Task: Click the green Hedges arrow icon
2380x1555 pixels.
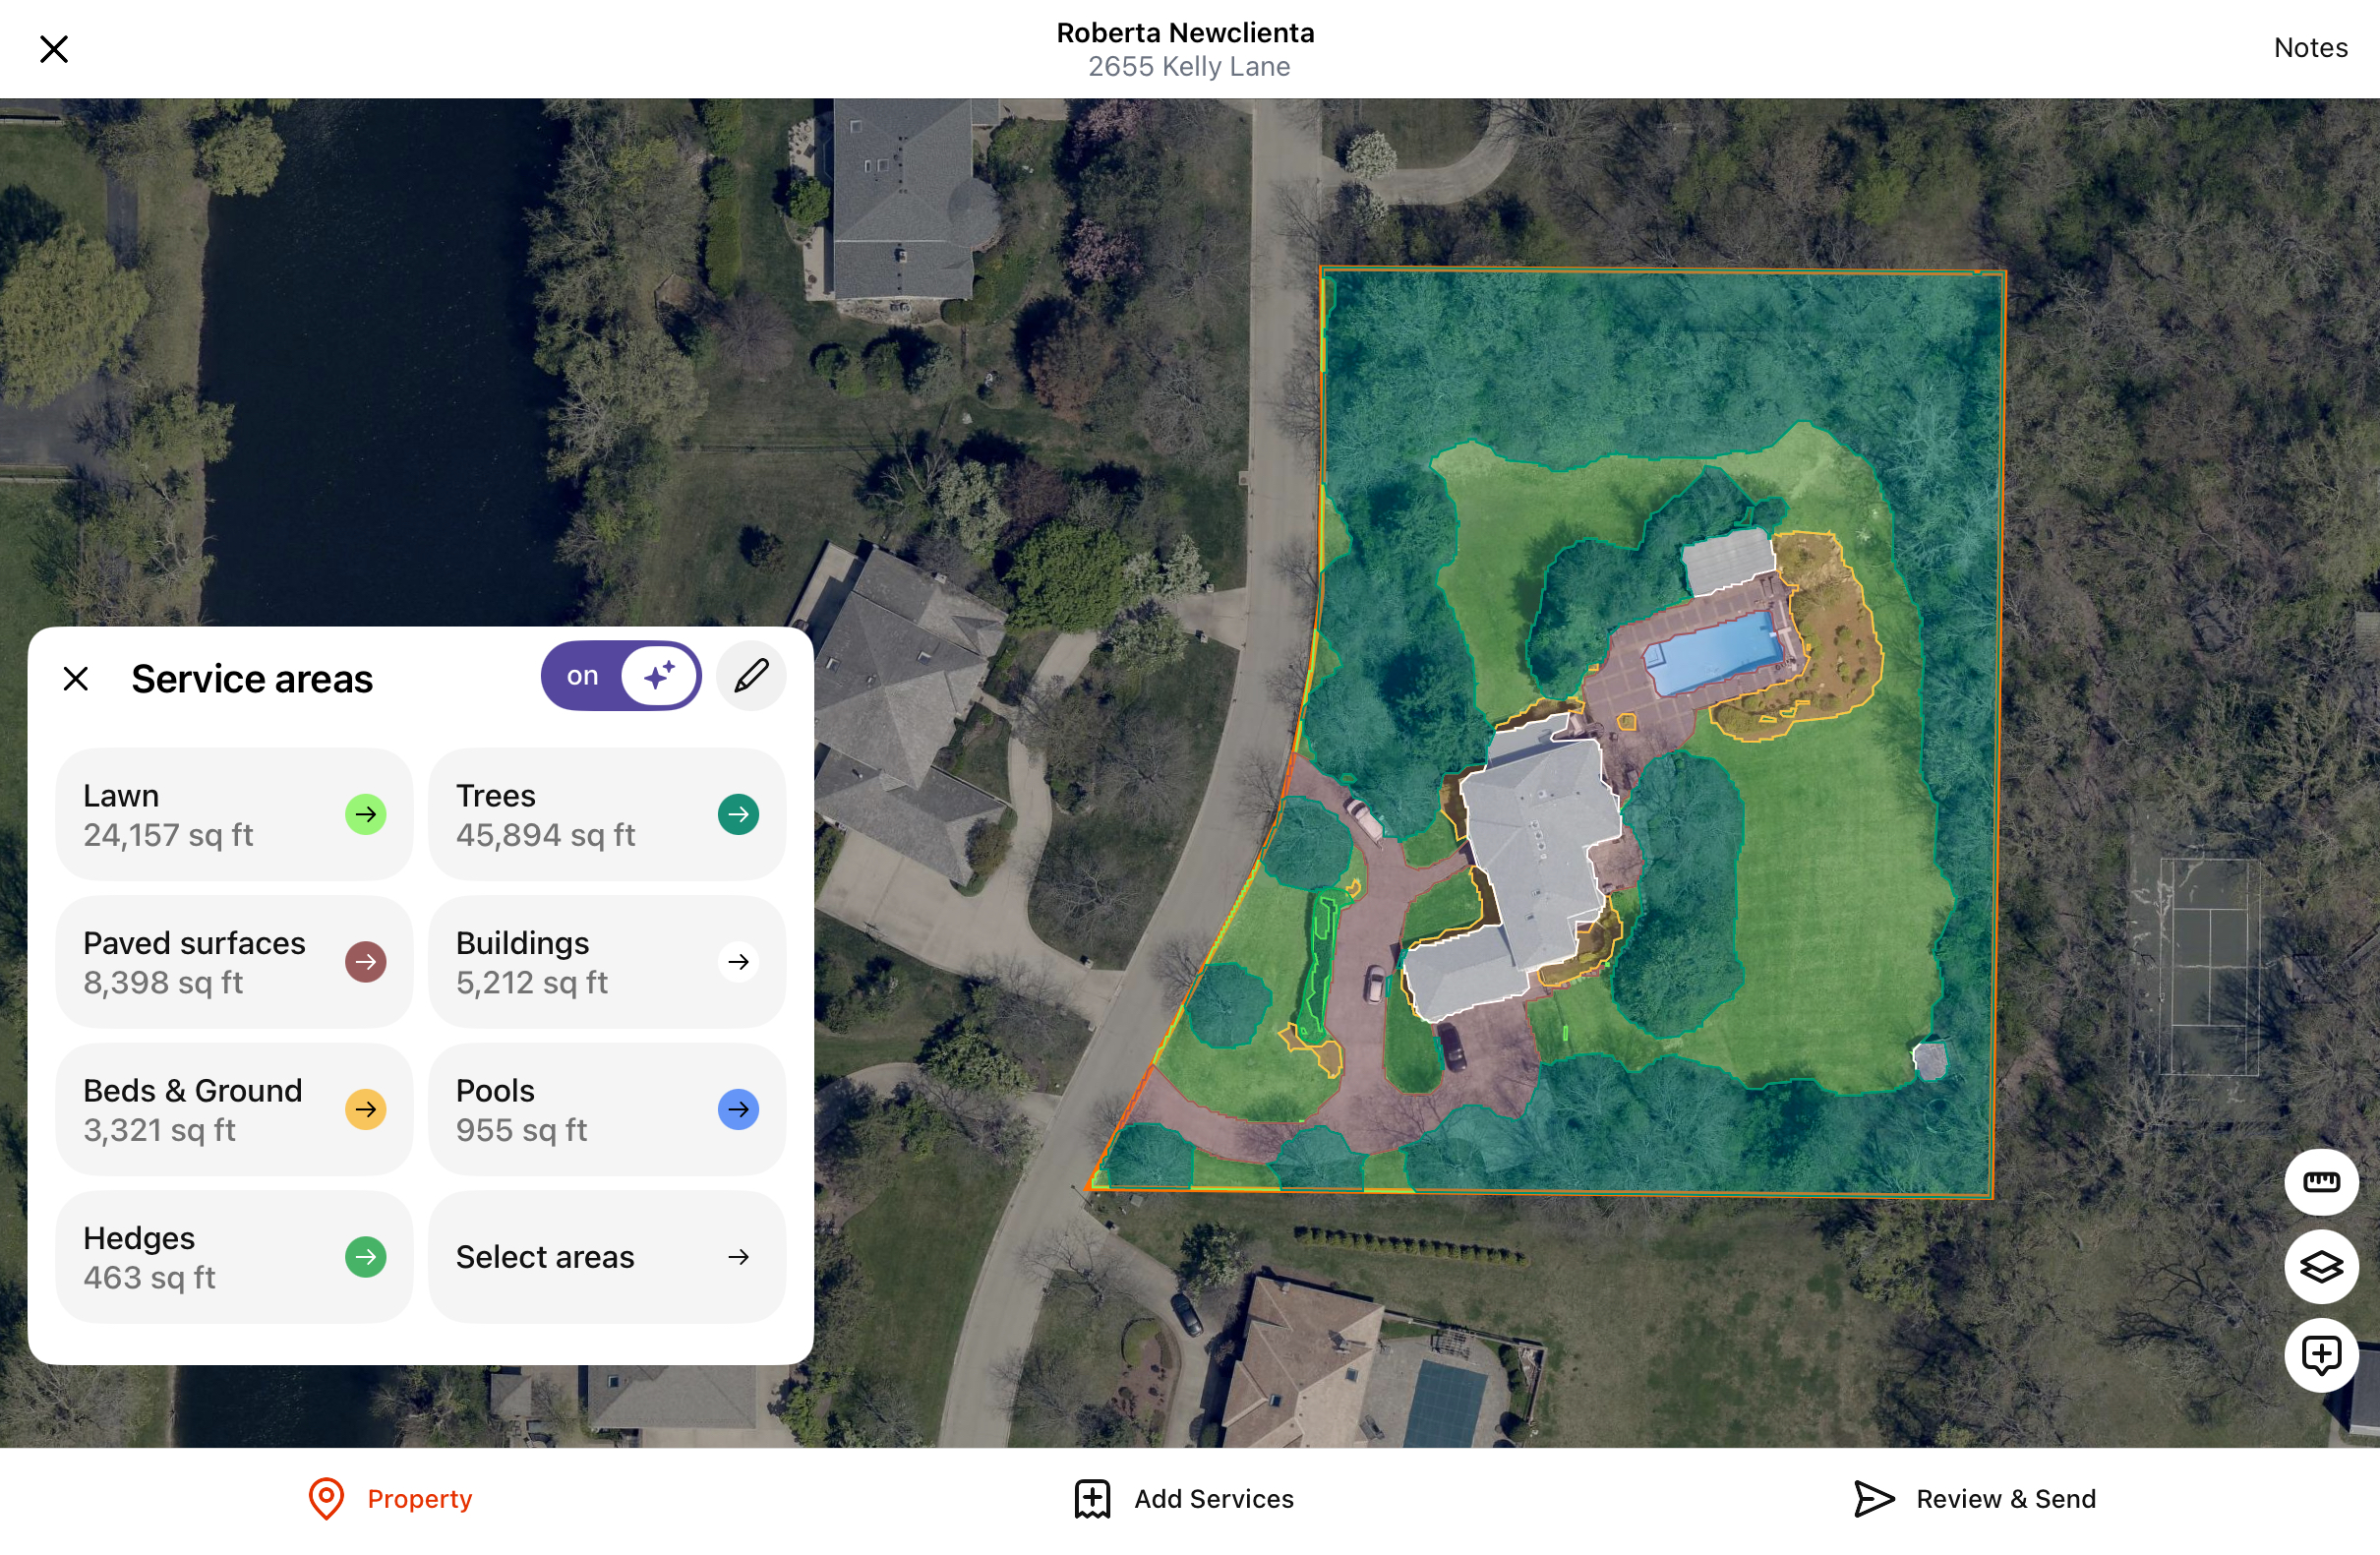Action: pyautogui.click(x=366, y=1257)
